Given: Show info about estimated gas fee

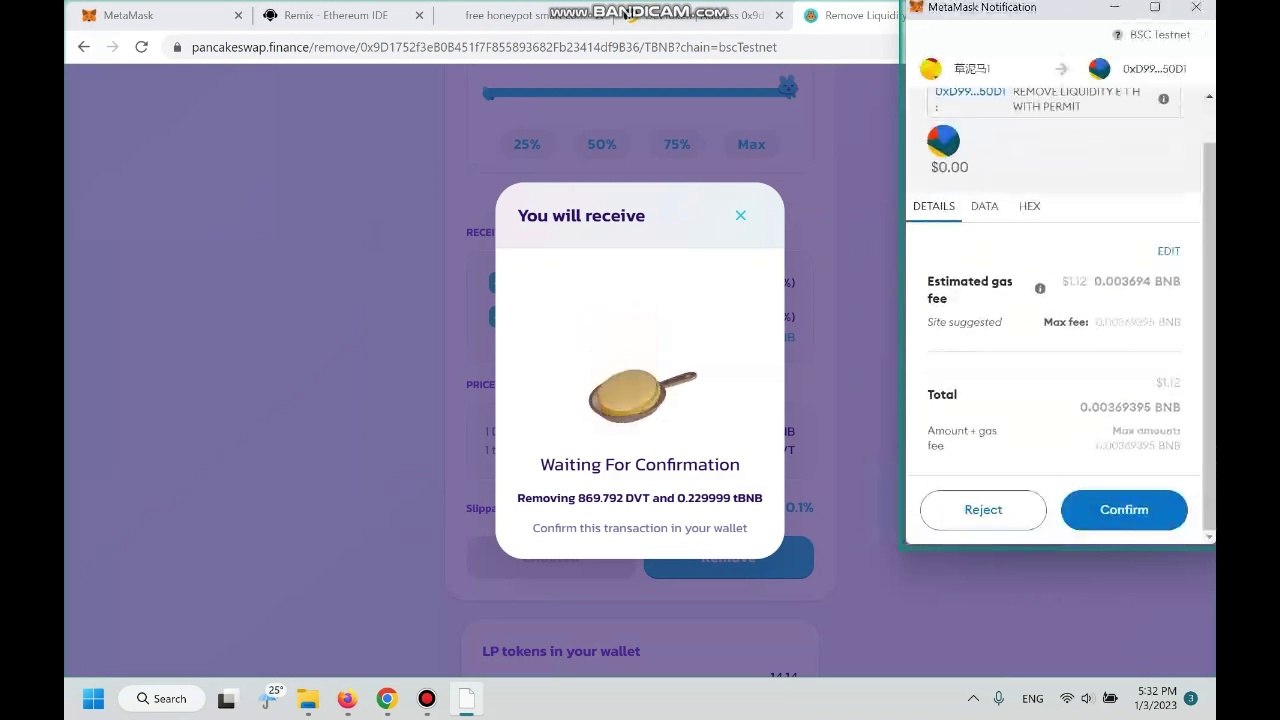Looking at the screenshot, I should pyautogui.click(x=1040, y=289).
